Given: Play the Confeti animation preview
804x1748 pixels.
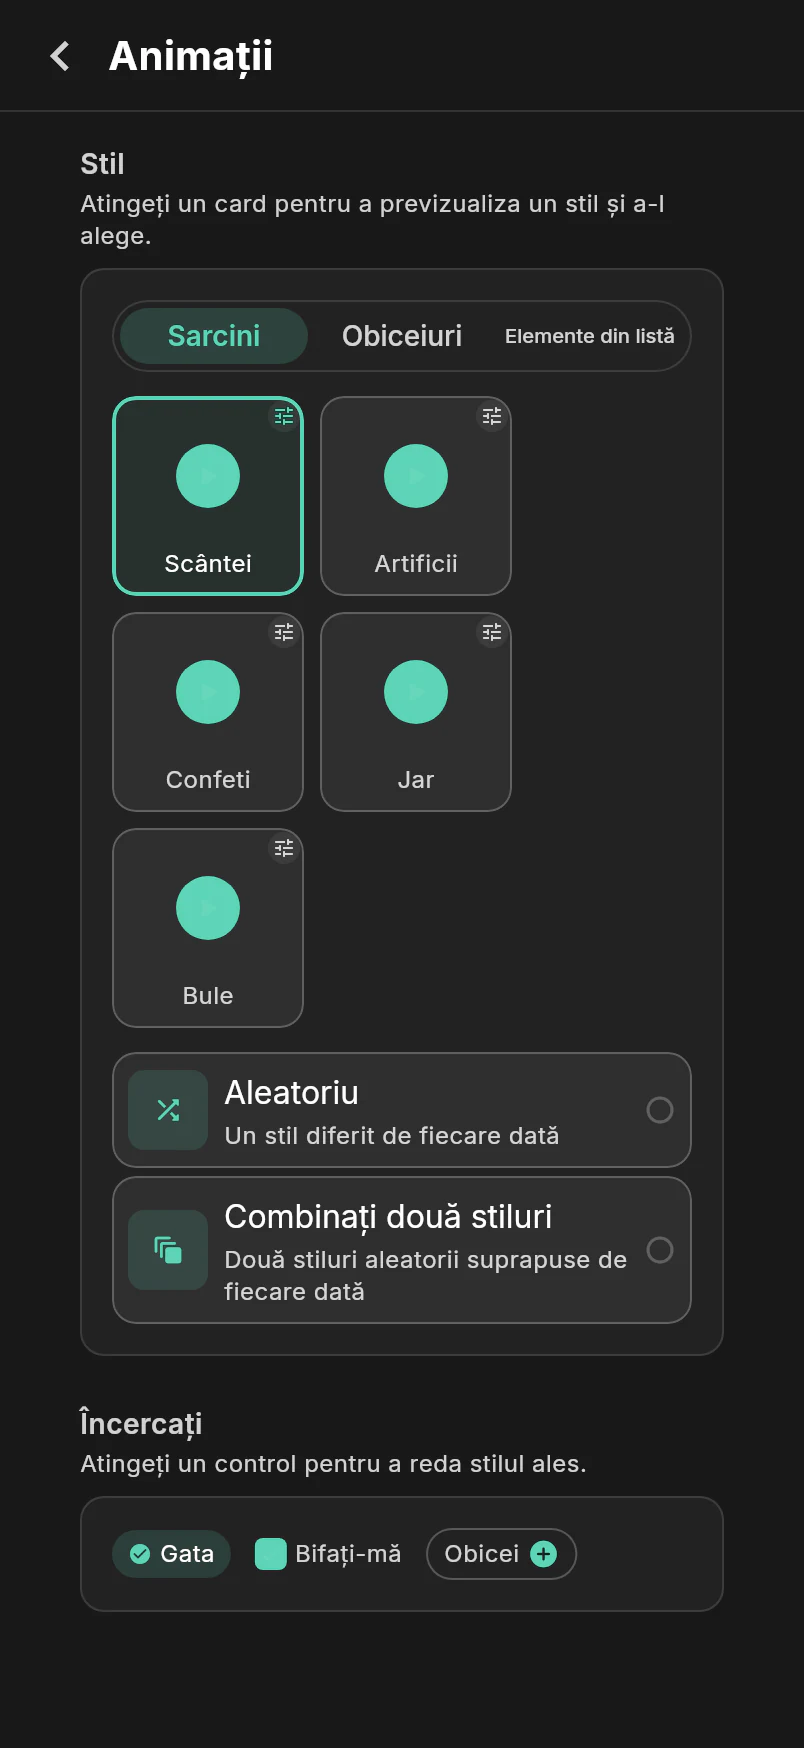Looking at the screenshot, I should 208,692.
